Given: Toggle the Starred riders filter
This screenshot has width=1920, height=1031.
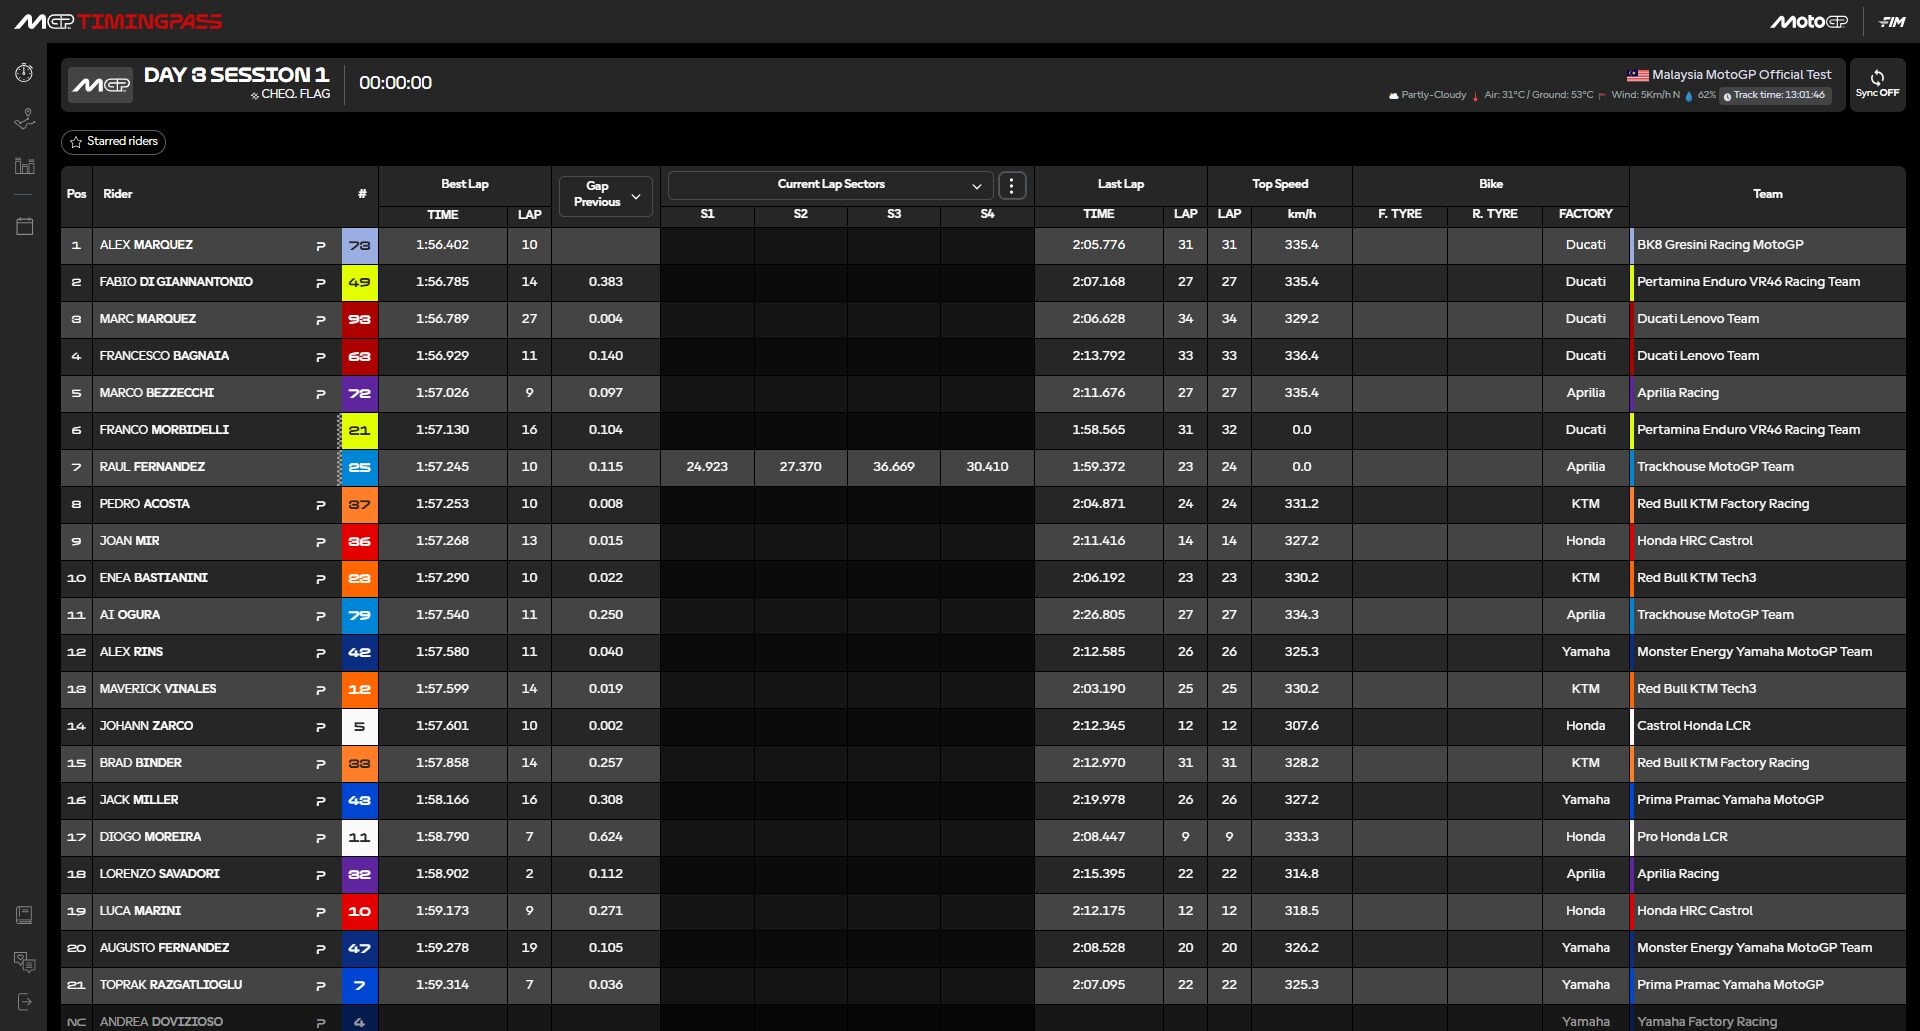Looking at the screenshot, I should point(113,142).
